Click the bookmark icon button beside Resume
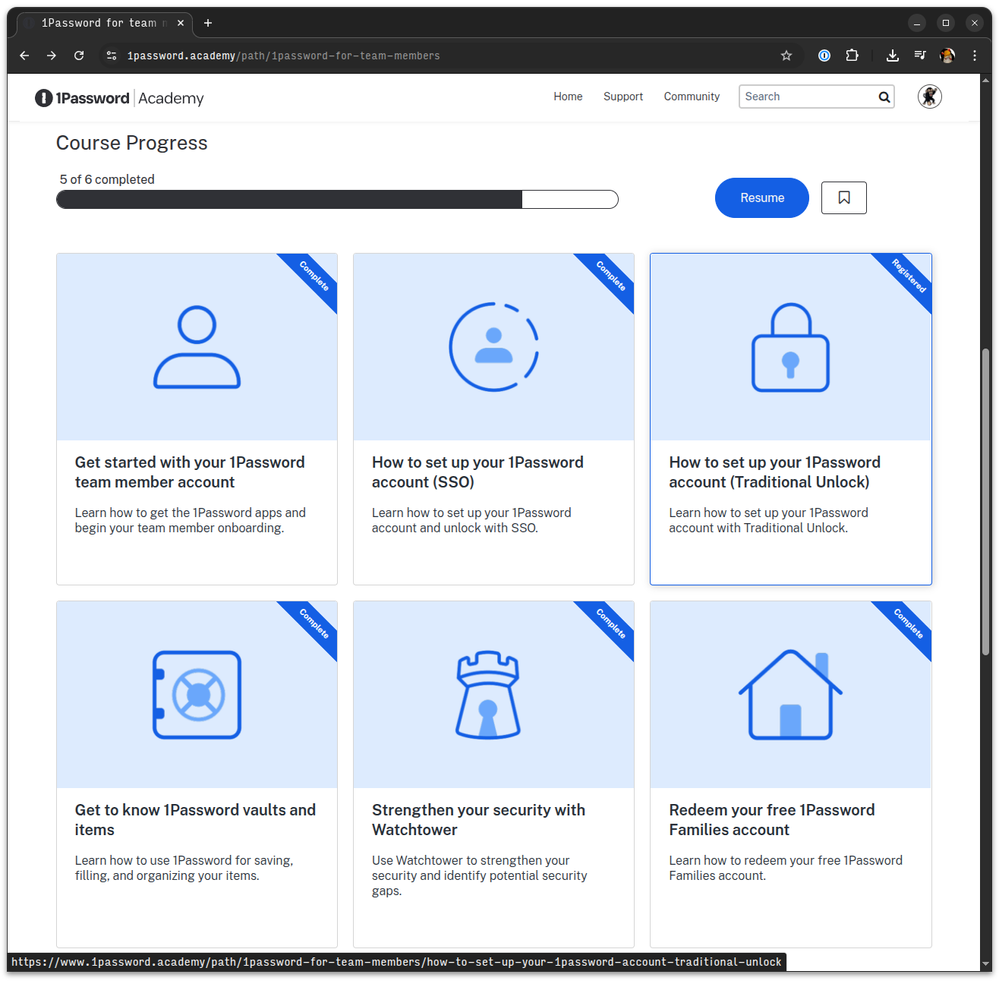The height and width of the screenshot is (981, 999). (x=843, y=198)
